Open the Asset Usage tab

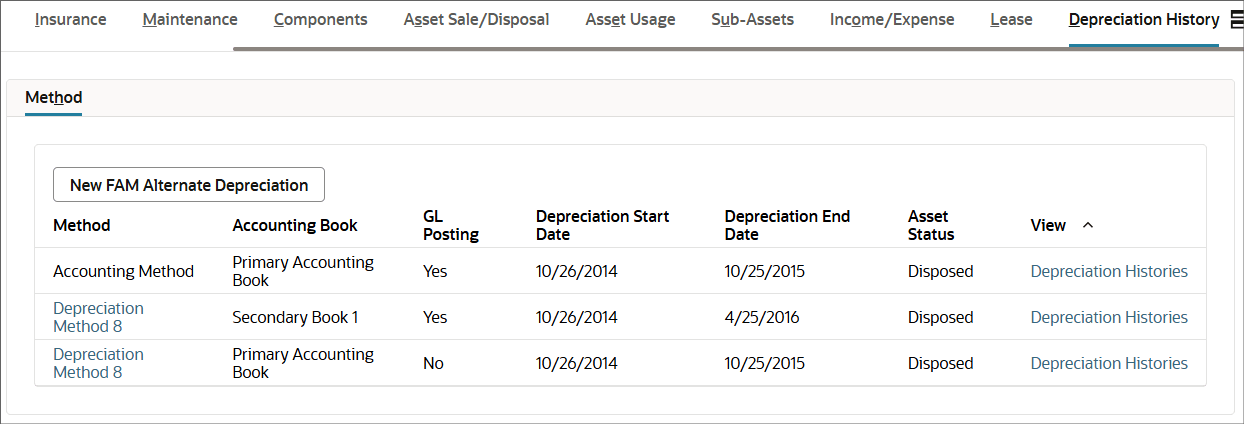point(630,19)
